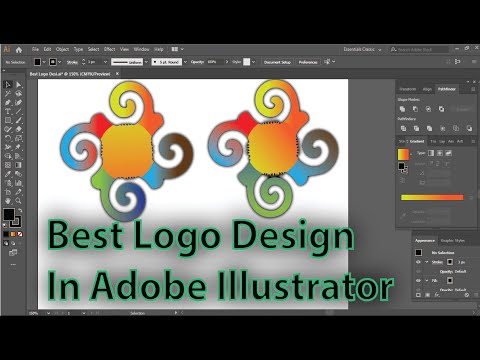
Task: Open the Window menu
Action: (x=141, y=49)
